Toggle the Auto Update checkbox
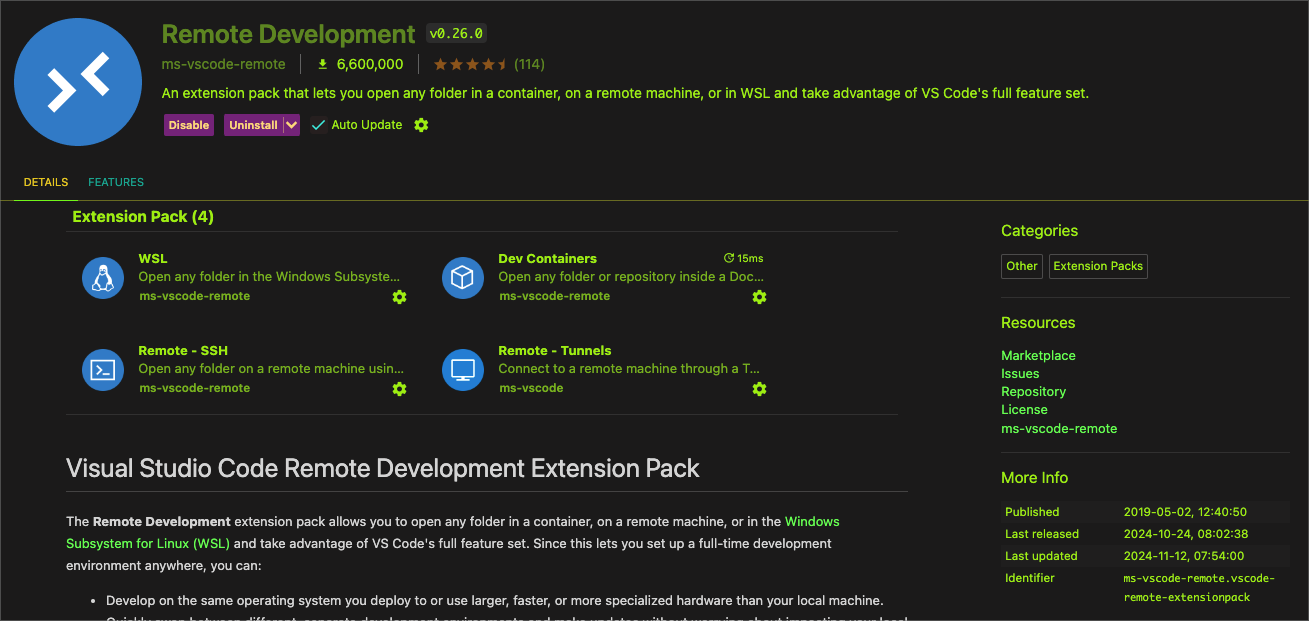The image size is (1309, 621). (318, 125)
